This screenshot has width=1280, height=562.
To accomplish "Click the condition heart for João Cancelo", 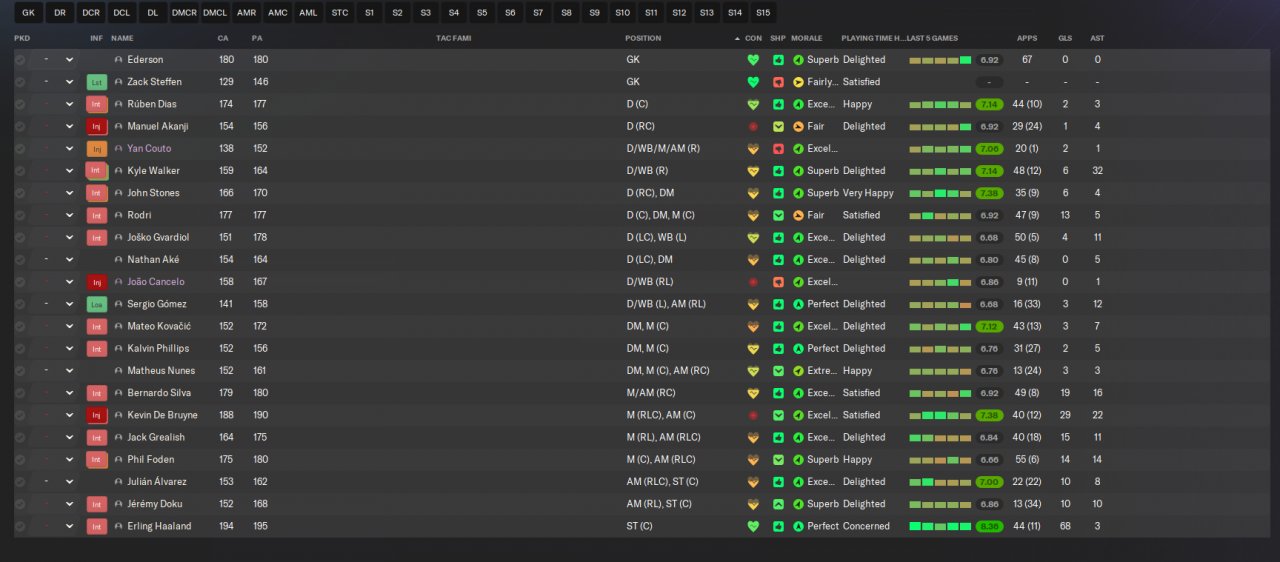I will pyautogui.click(x=753, y=282).
